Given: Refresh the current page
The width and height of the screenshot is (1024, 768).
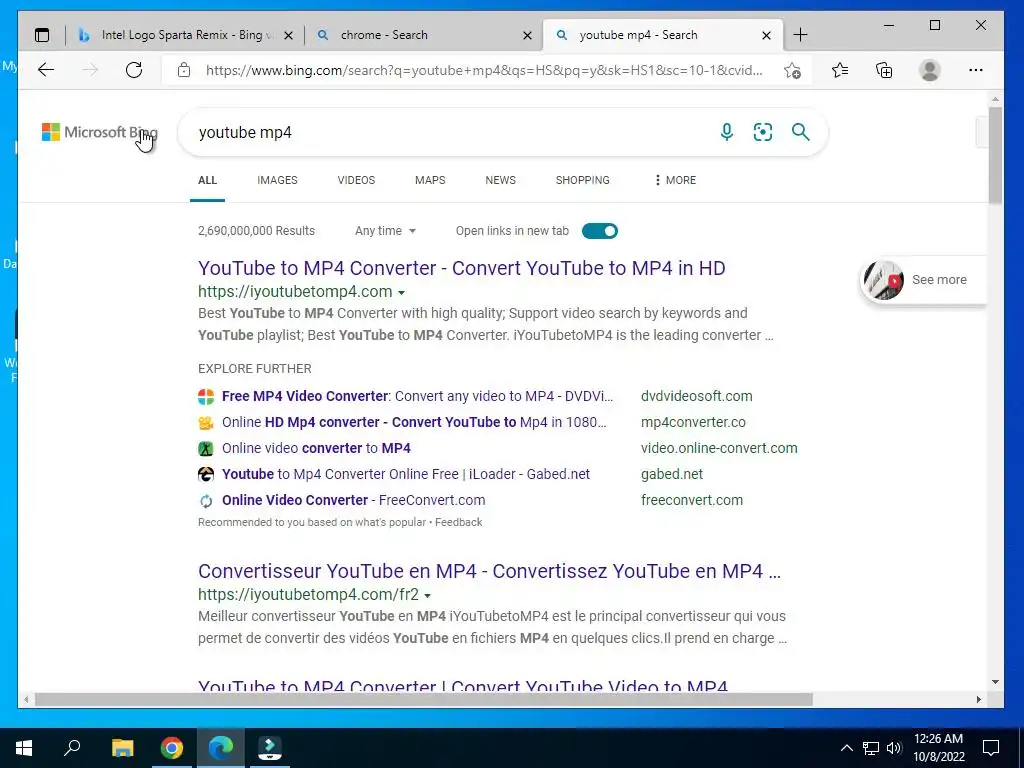Looking at the screenshot, I should click(x=134, y=70).
